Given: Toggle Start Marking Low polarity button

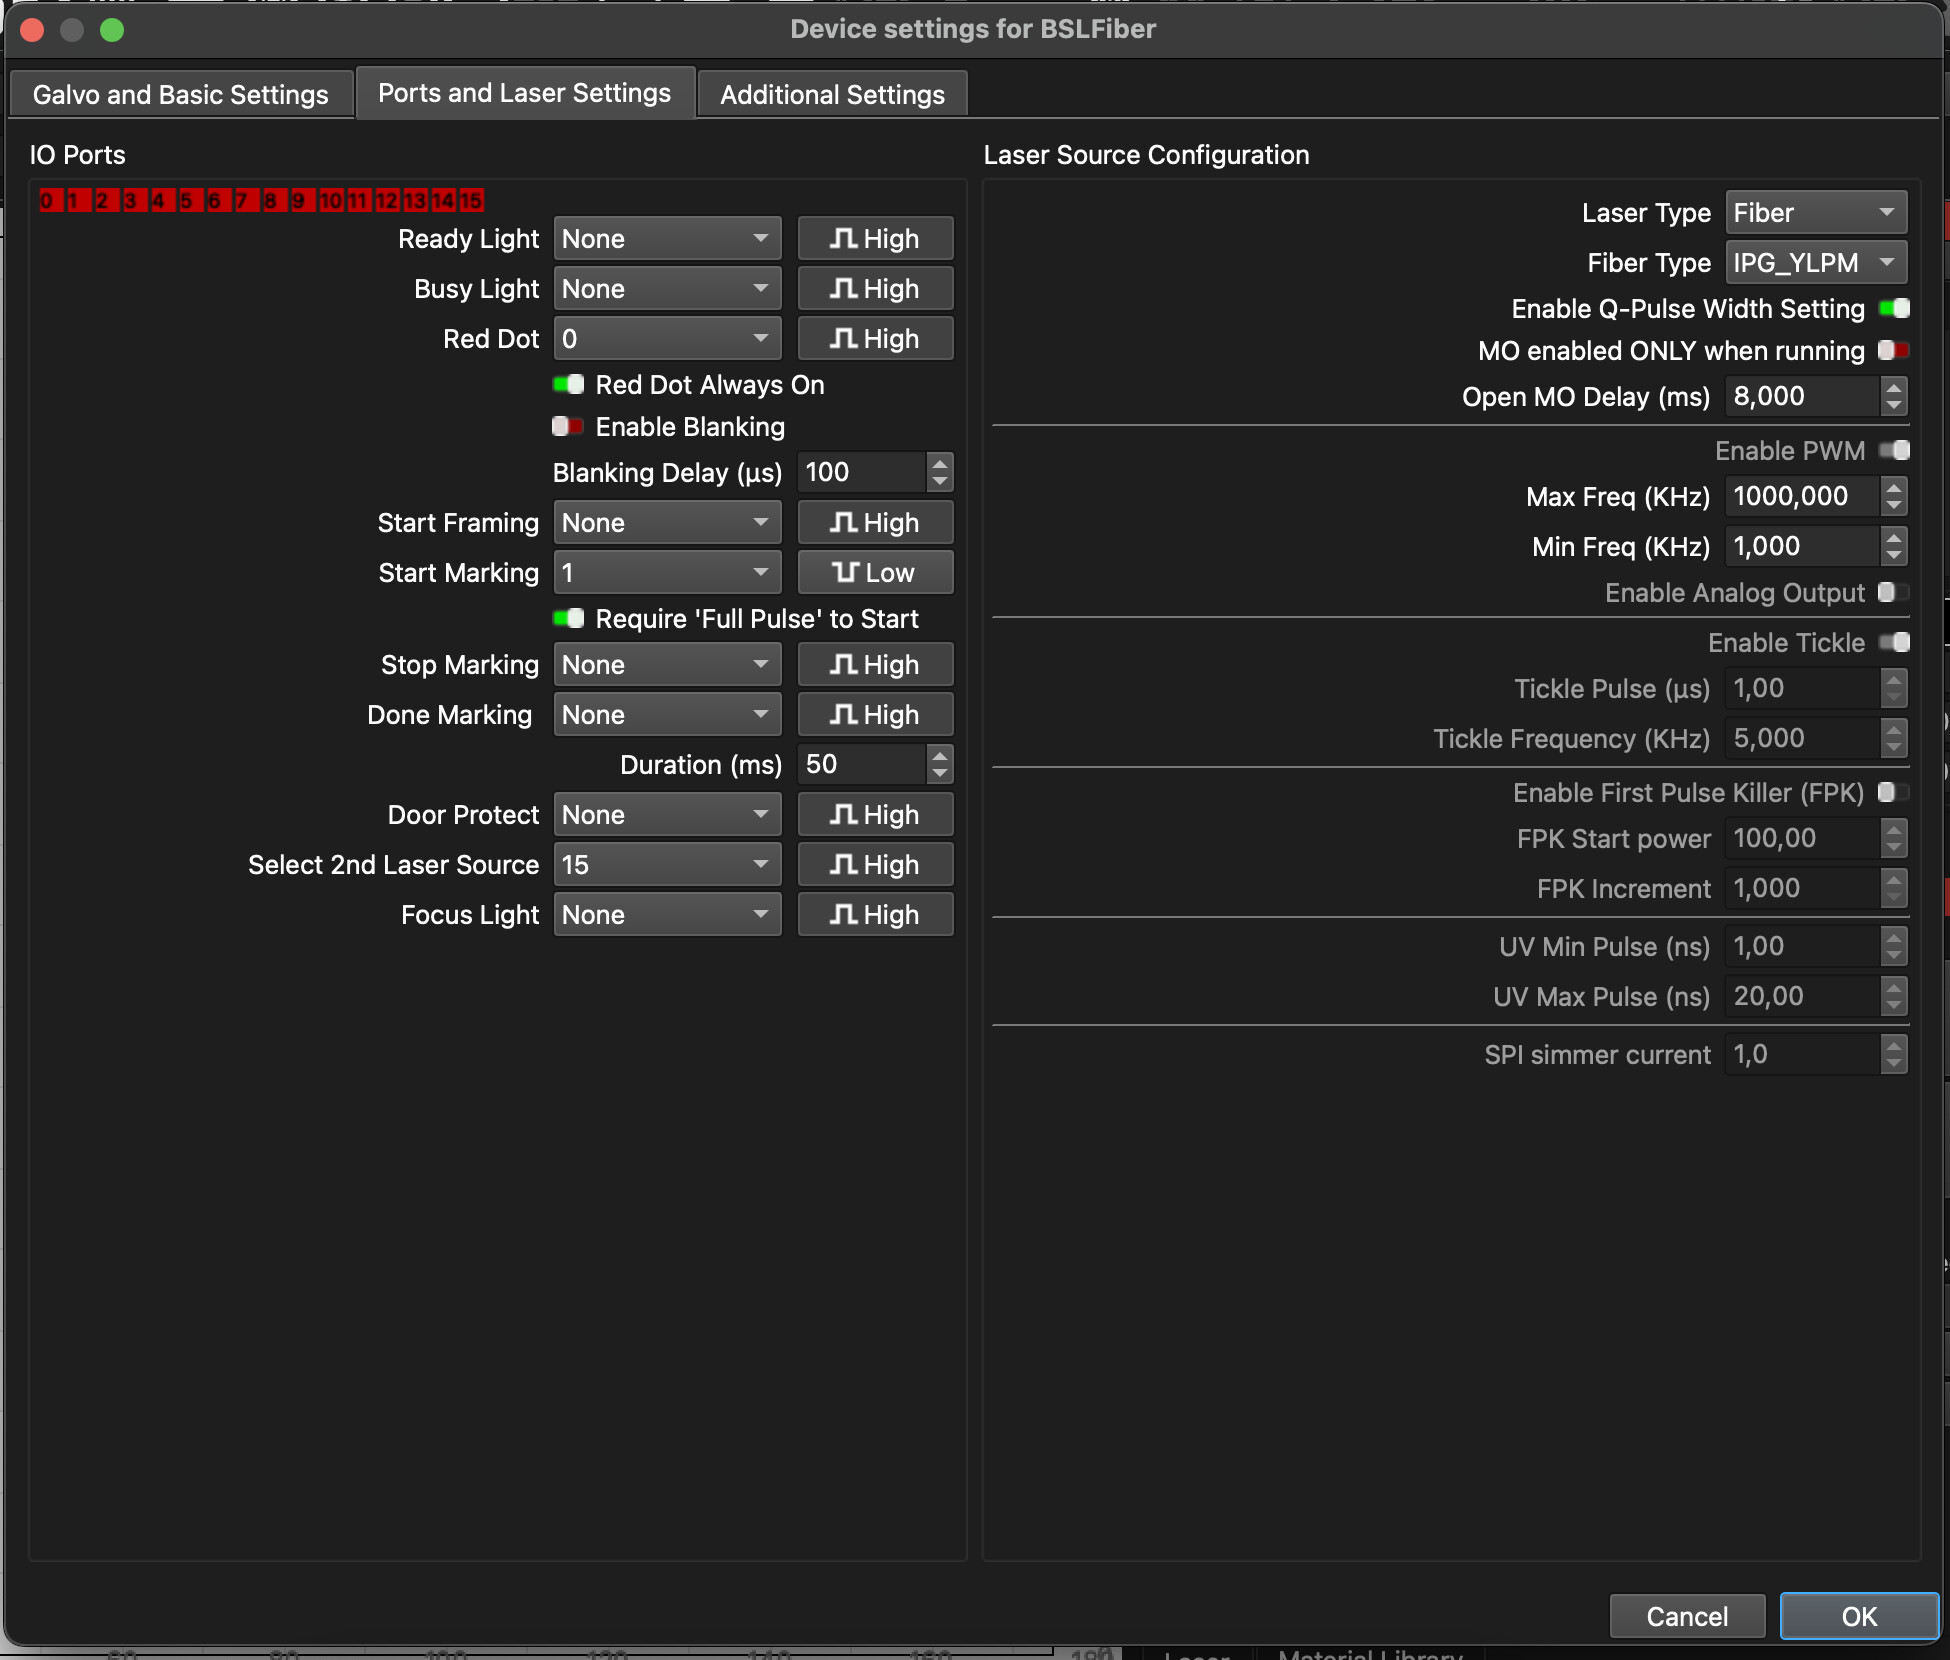Looking at the screenshot, I should 875,573.
